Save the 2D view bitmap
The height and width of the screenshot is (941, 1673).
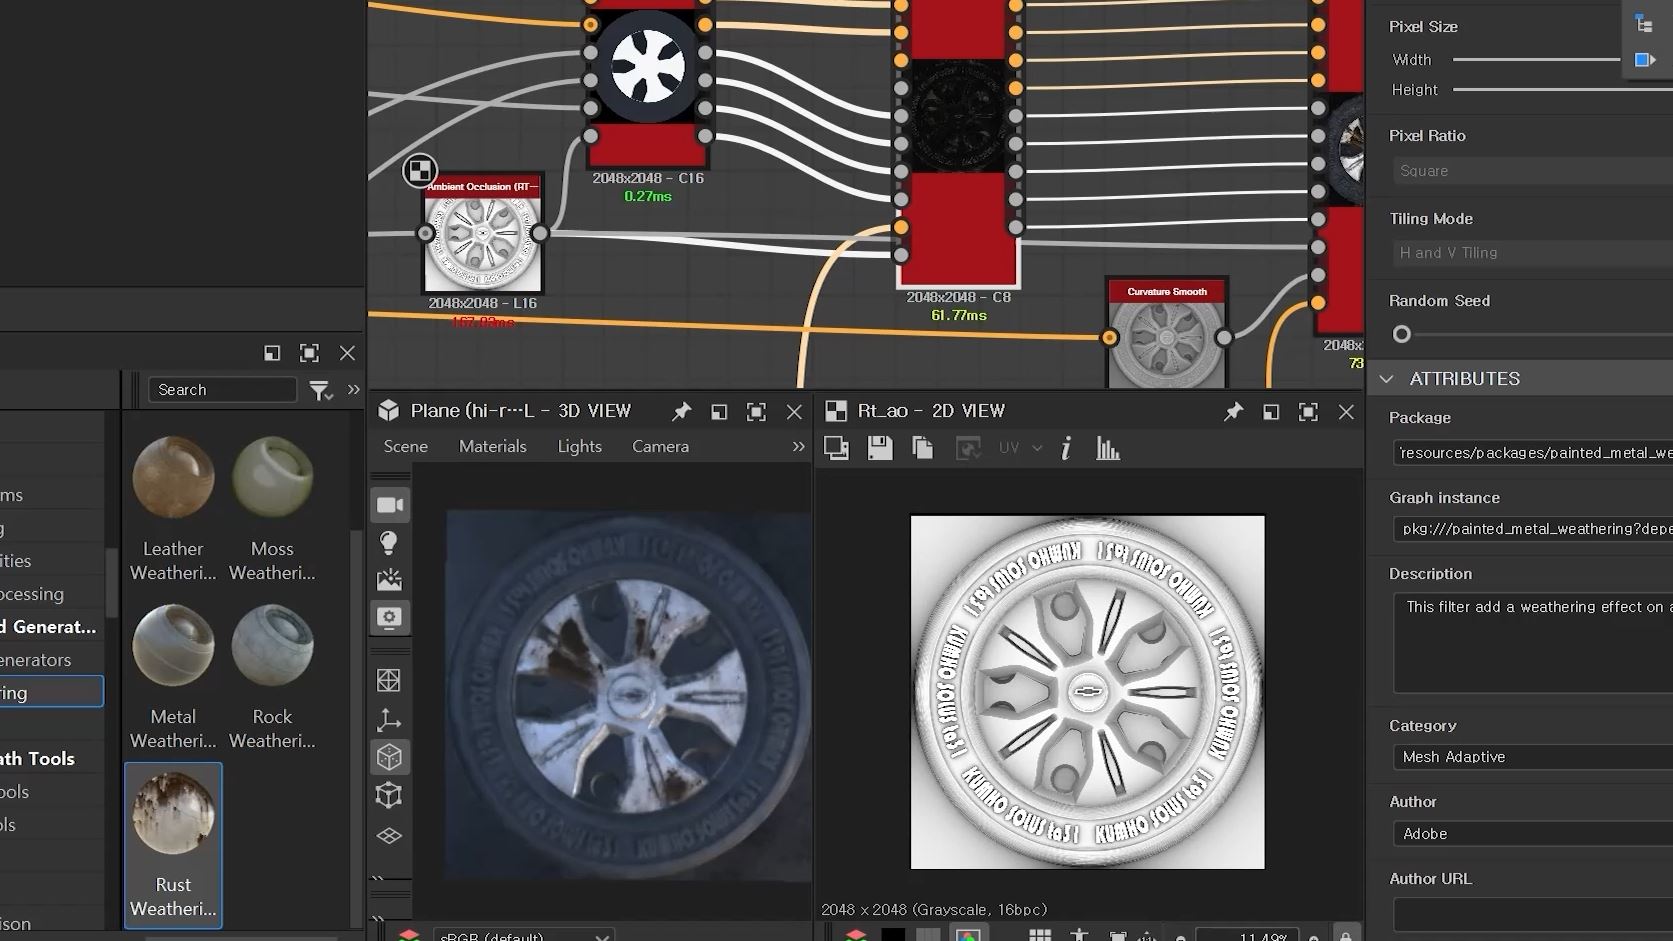coord(880,449)
